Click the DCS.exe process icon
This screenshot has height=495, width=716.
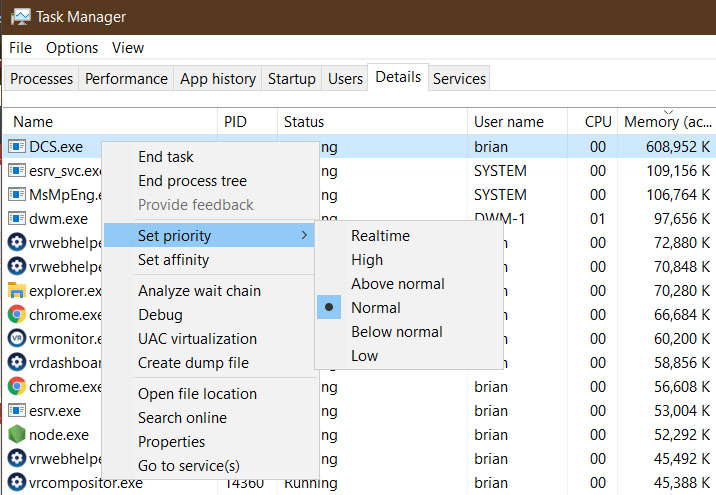pos(17,147)
